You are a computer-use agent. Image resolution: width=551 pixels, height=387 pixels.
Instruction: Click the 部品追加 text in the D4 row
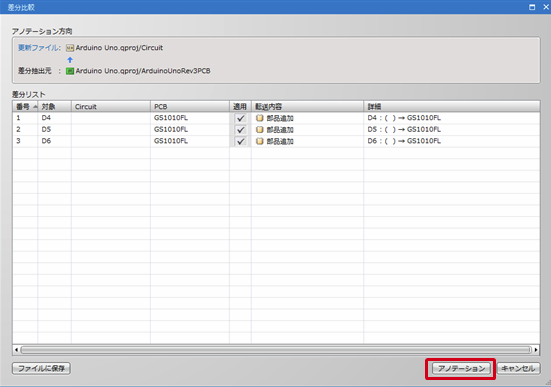280,118
